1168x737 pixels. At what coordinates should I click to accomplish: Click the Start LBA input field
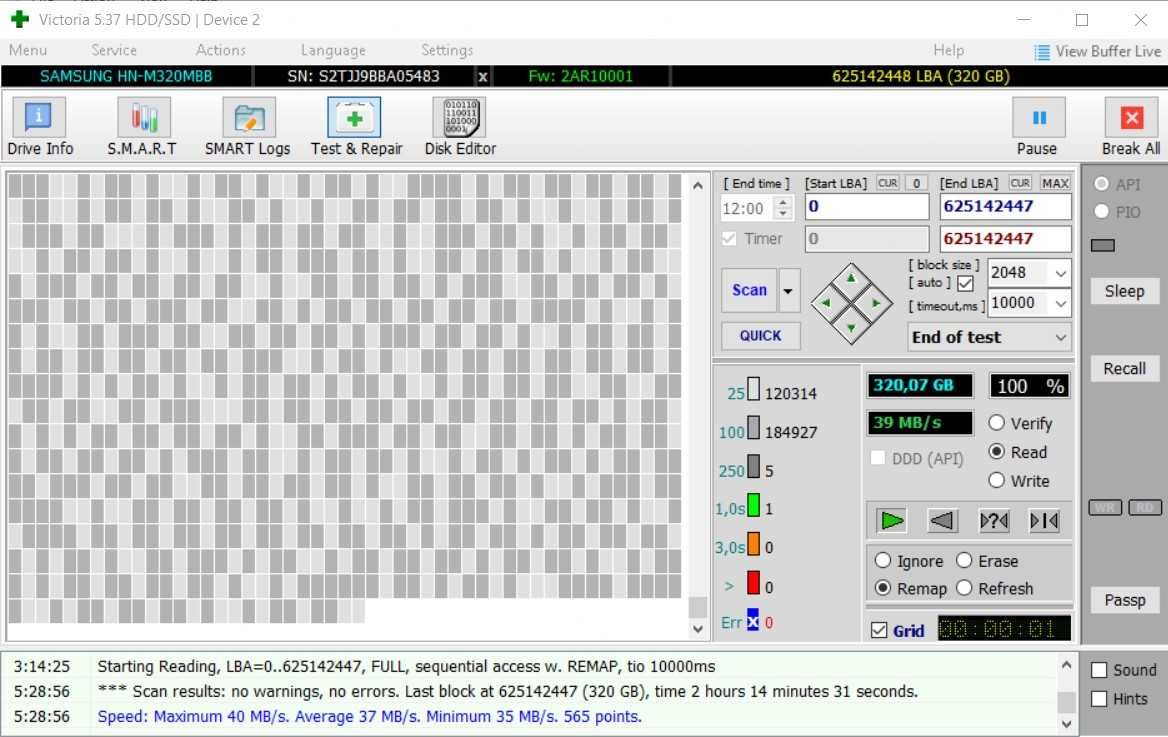coord(867,206)
